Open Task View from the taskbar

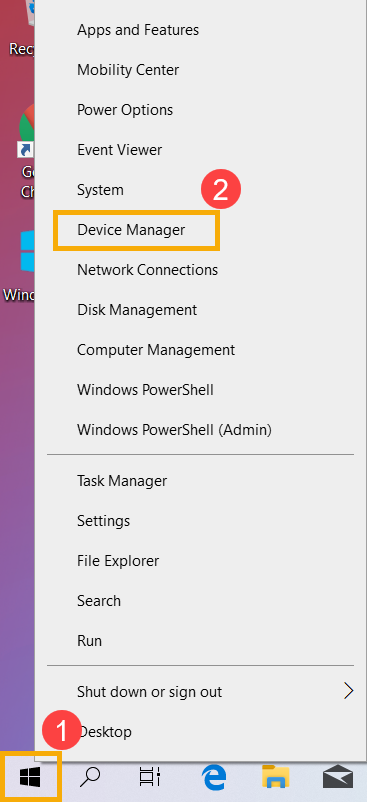tap(150, 777)
